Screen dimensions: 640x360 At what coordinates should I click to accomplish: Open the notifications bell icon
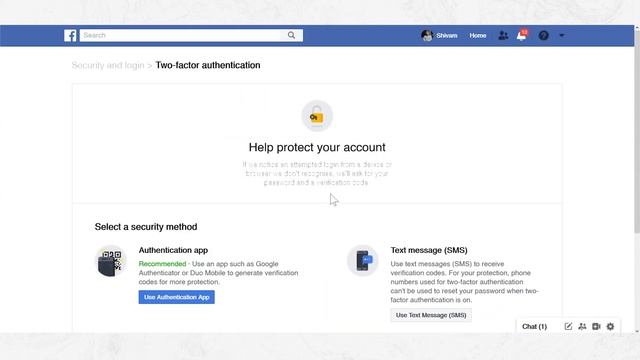click(x=522, y=36)
